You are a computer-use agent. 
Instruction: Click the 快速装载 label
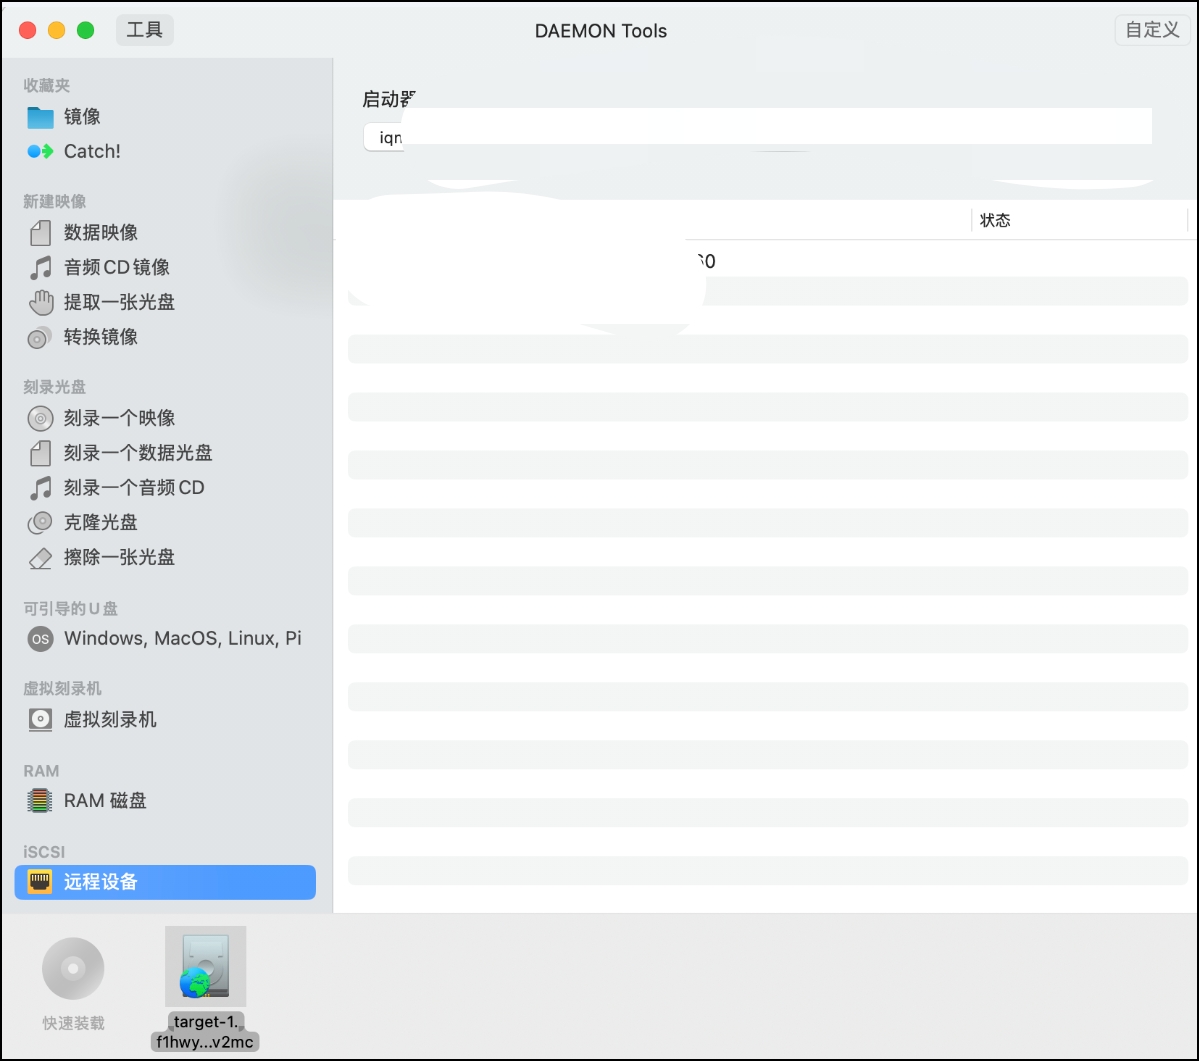pos(73,1023)
